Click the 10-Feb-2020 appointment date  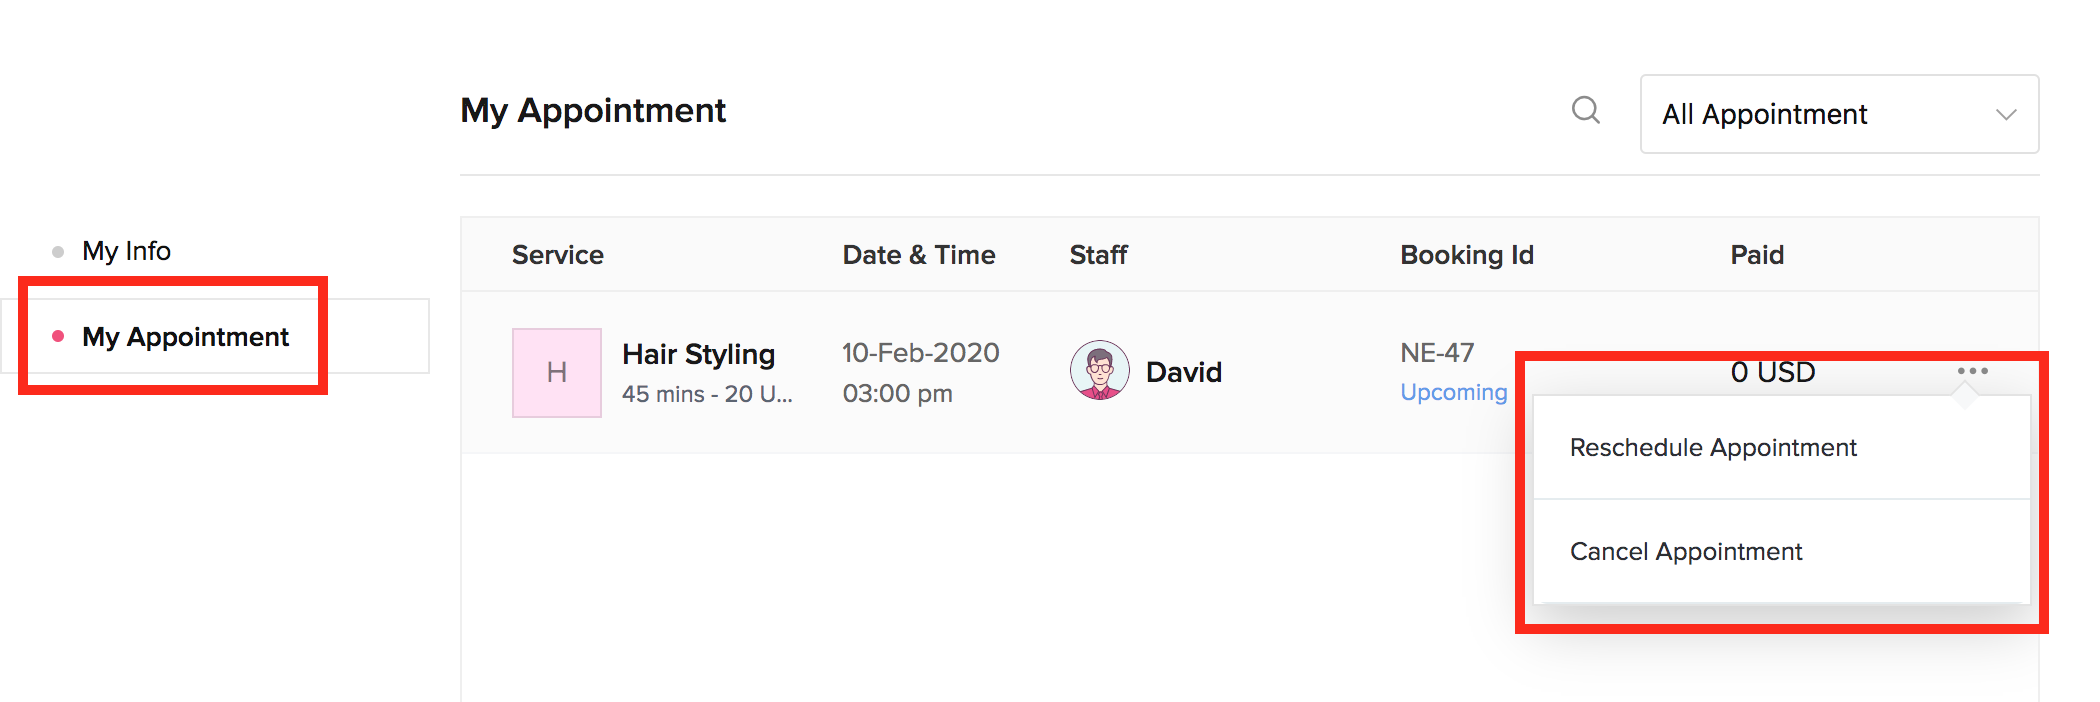(920, 353)
